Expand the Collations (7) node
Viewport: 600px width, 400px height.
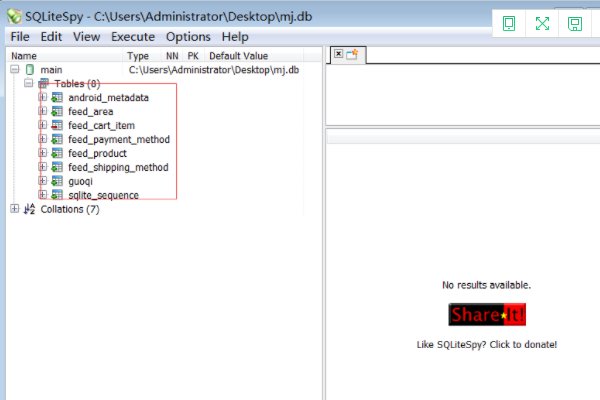(x=14, y=210)
